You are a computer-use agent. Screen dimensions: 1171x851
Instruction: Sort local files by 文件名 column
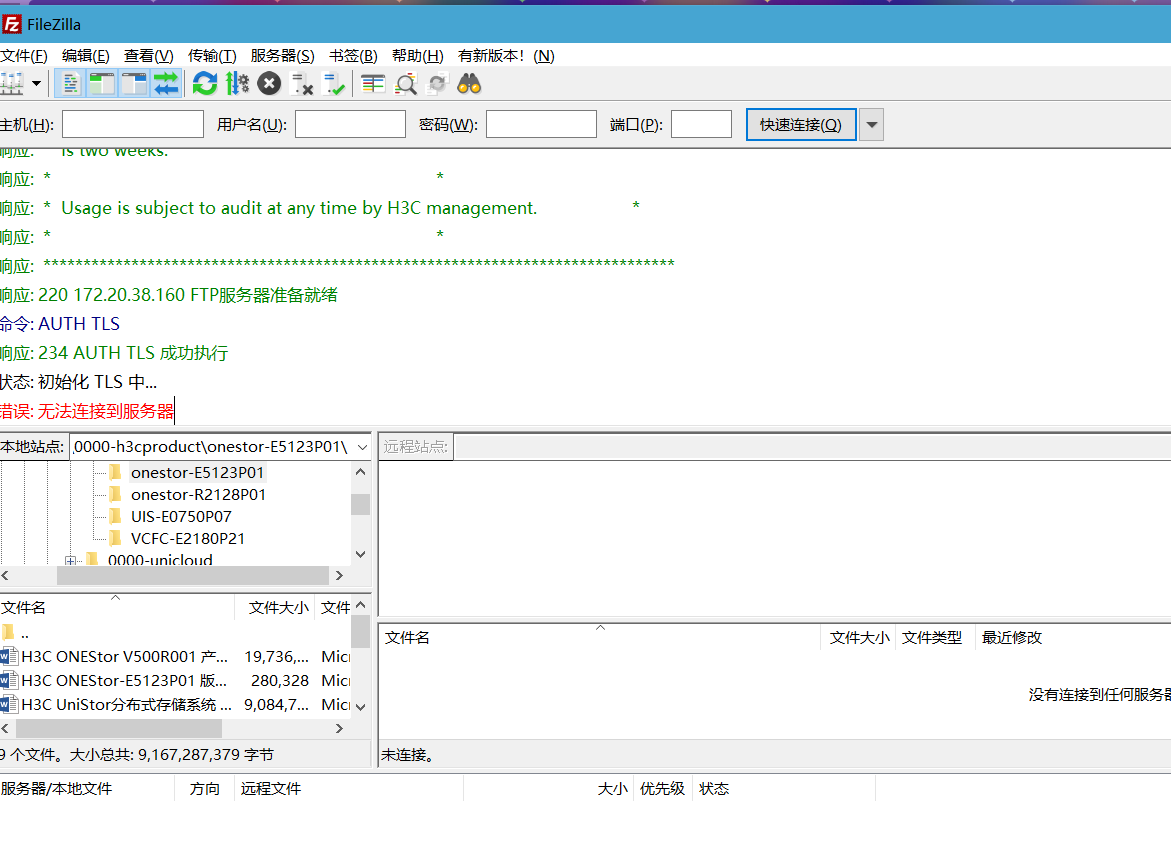(117, 608)
